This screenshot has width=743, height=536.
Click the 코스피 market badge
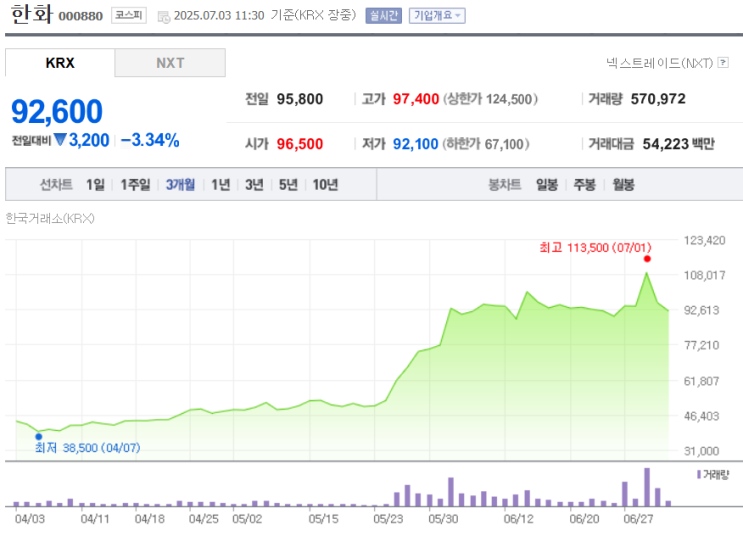(129, 16)
